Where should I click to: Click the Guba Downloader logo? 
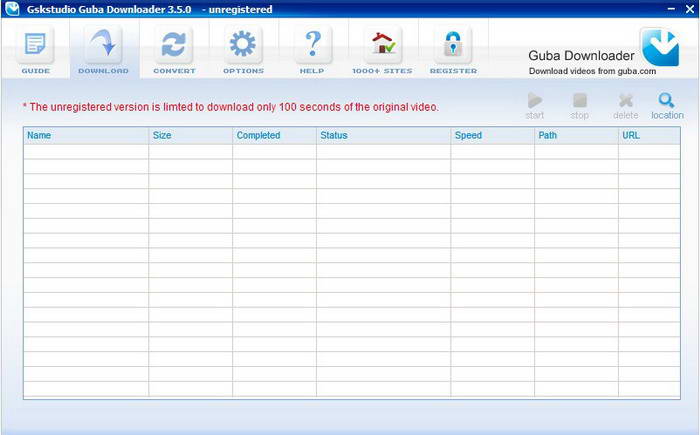(660, 47)
